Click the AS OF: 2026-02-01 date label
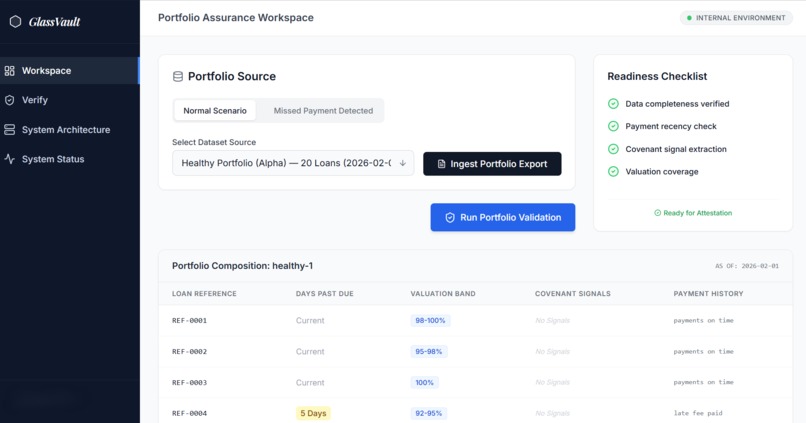This screenshot has height=423, width=806. (x=747, y=266)
